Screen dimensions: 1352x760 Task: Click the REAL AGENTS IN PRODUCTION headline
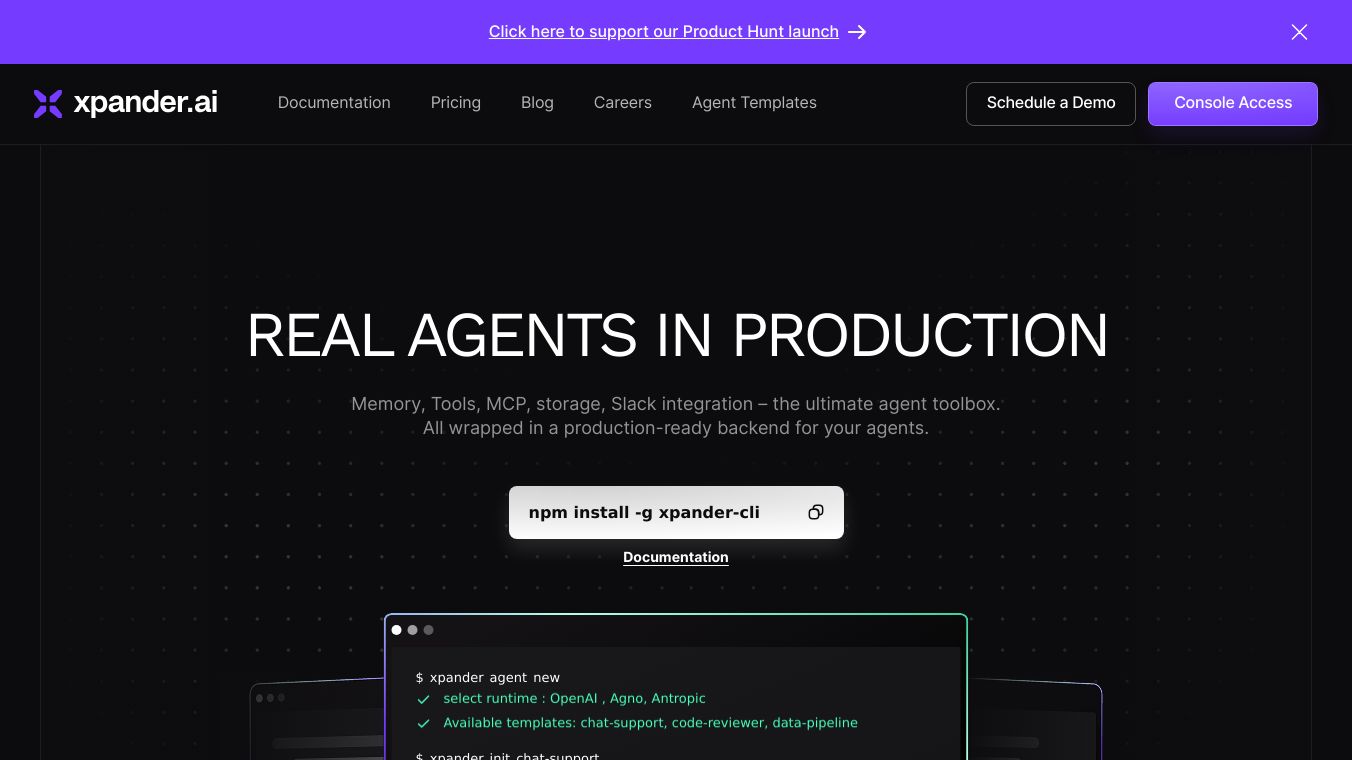677,335
